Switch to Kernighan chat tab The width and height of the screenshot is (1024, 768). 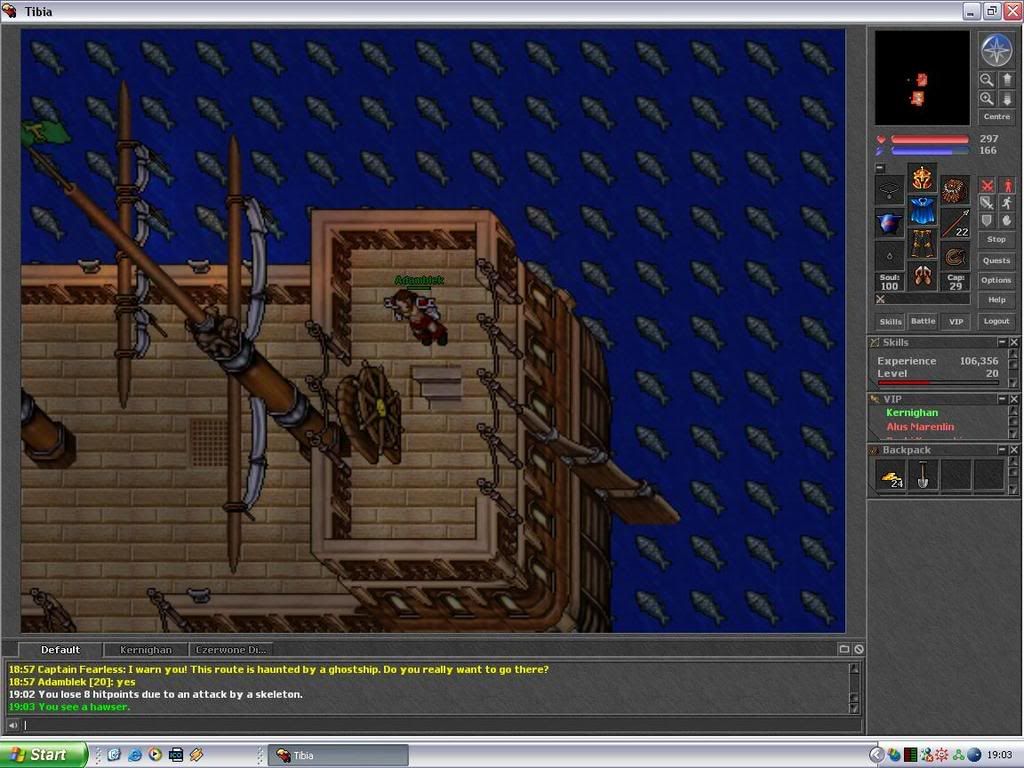click(x=146, y=650)
